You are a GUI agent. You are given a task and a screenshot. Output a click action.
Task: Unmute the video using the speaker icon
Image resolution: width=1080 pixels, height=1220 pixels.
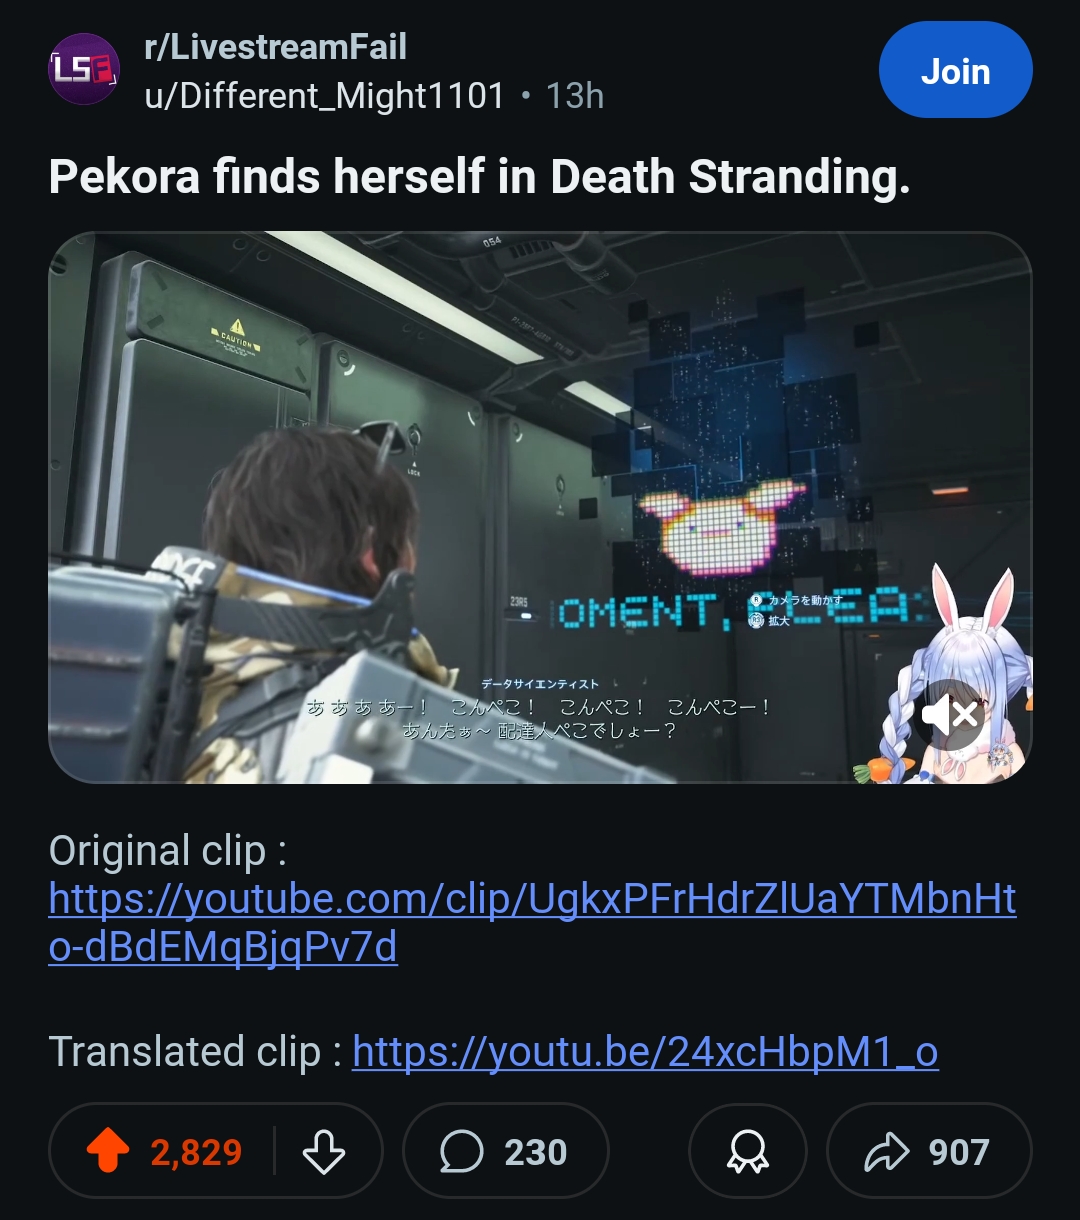(x=951, y=715)
